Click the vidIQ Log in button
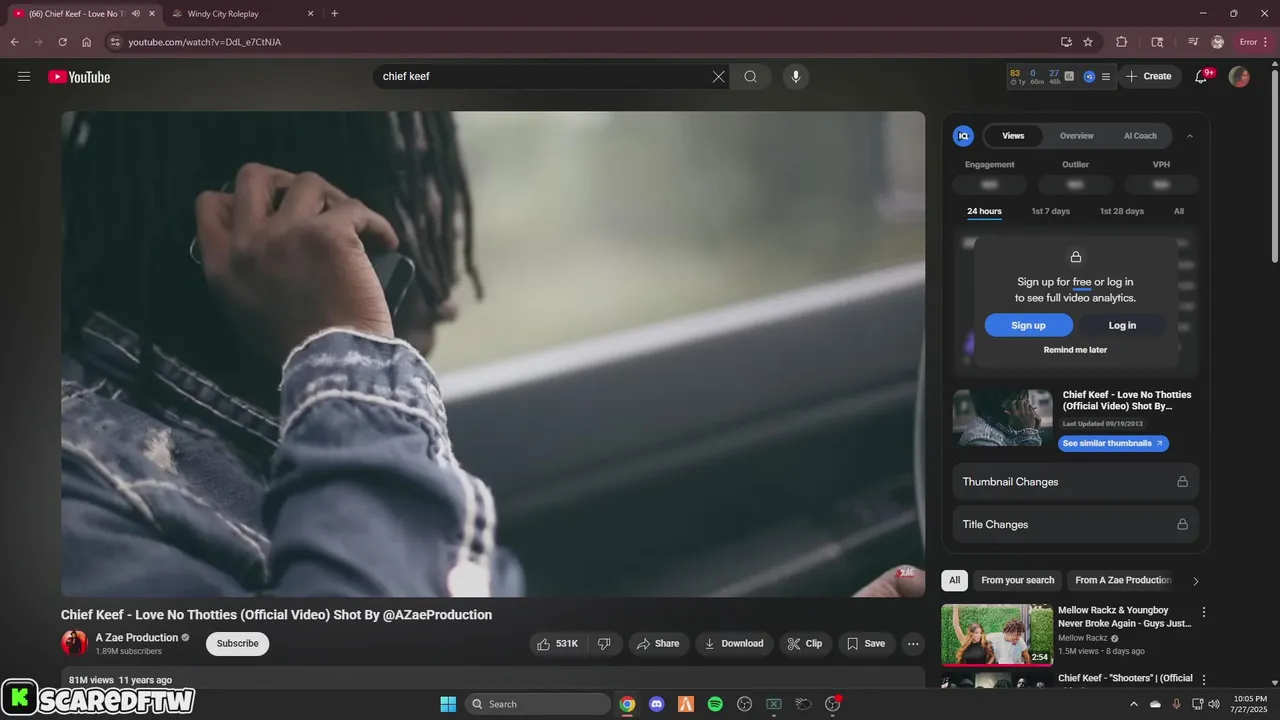1280x720 pixels. pyautogui.click(x=1122, y=325)
